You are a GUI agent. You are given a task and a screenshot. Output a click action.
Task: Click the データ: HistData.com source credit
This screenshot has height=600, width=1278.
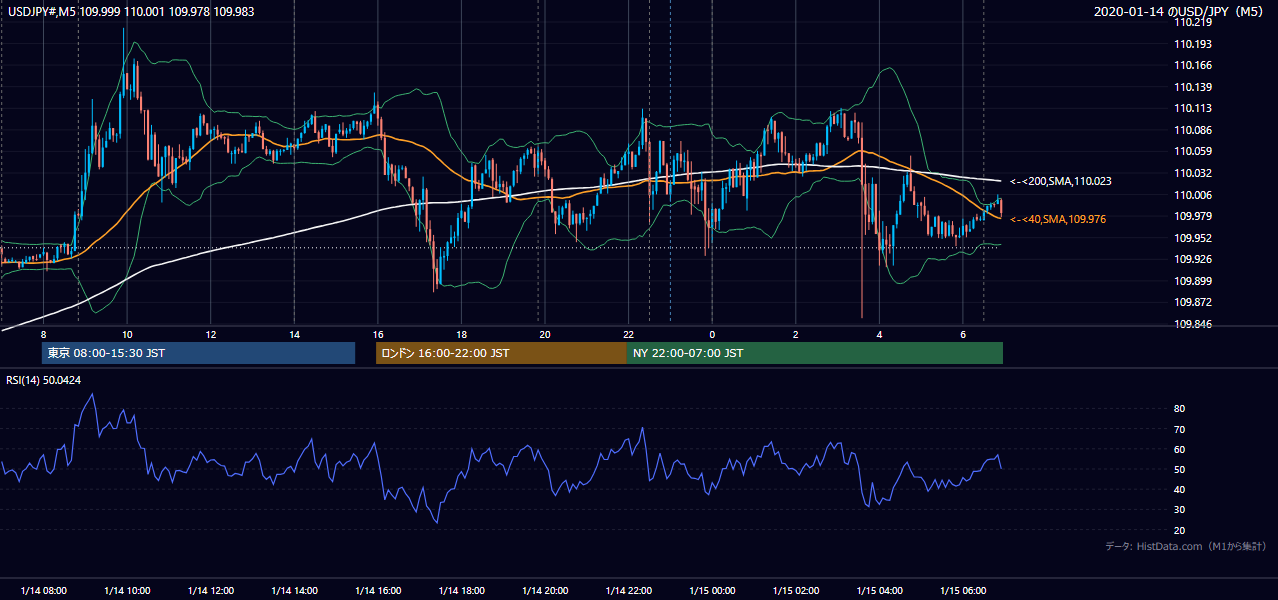(1186, 547)
